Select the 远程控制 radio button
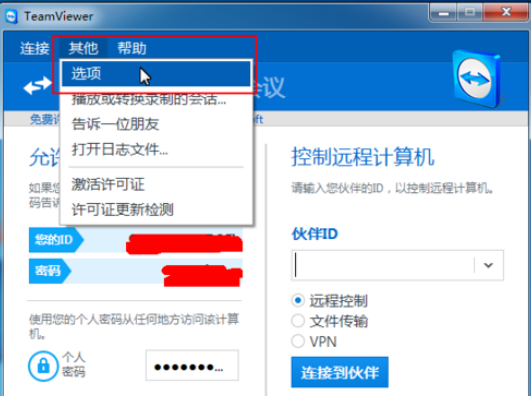531x396 pixels. point(298,300)
